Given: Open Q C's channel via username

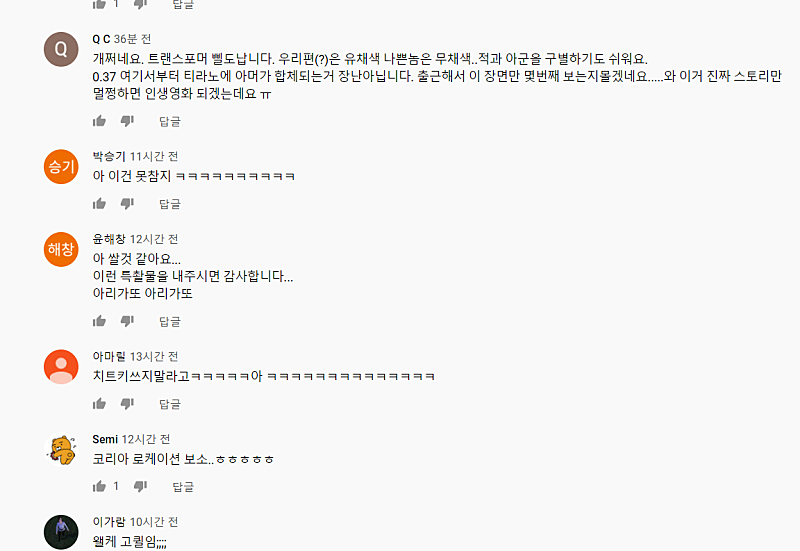Looking at the screenshot, I should pos(101,39).
